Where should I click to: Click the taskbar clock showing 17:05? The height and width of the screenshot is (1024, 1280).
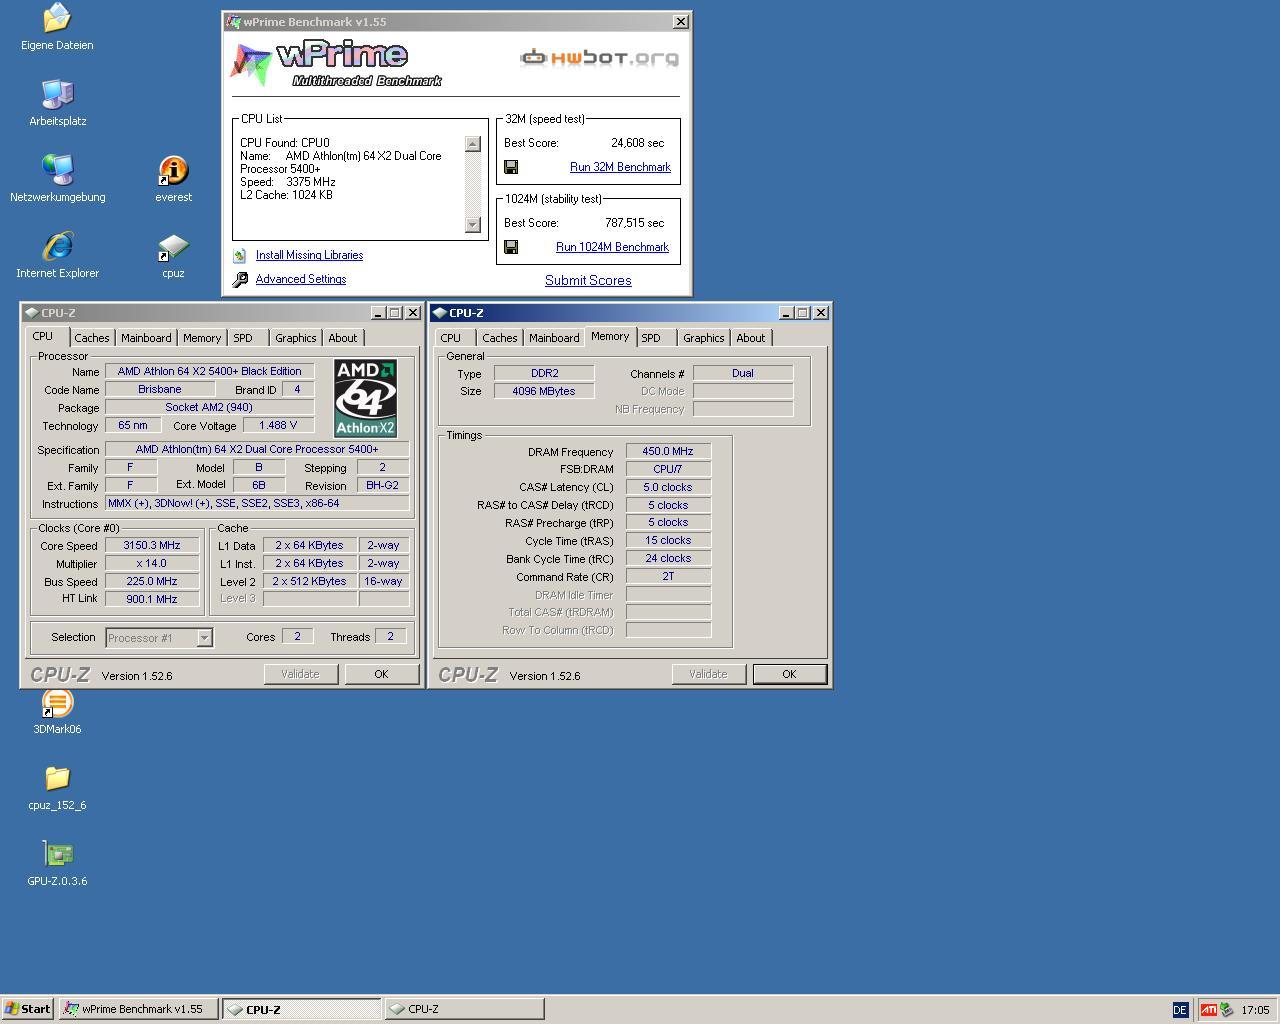pyautogui.click(x=1255, y=1010)
